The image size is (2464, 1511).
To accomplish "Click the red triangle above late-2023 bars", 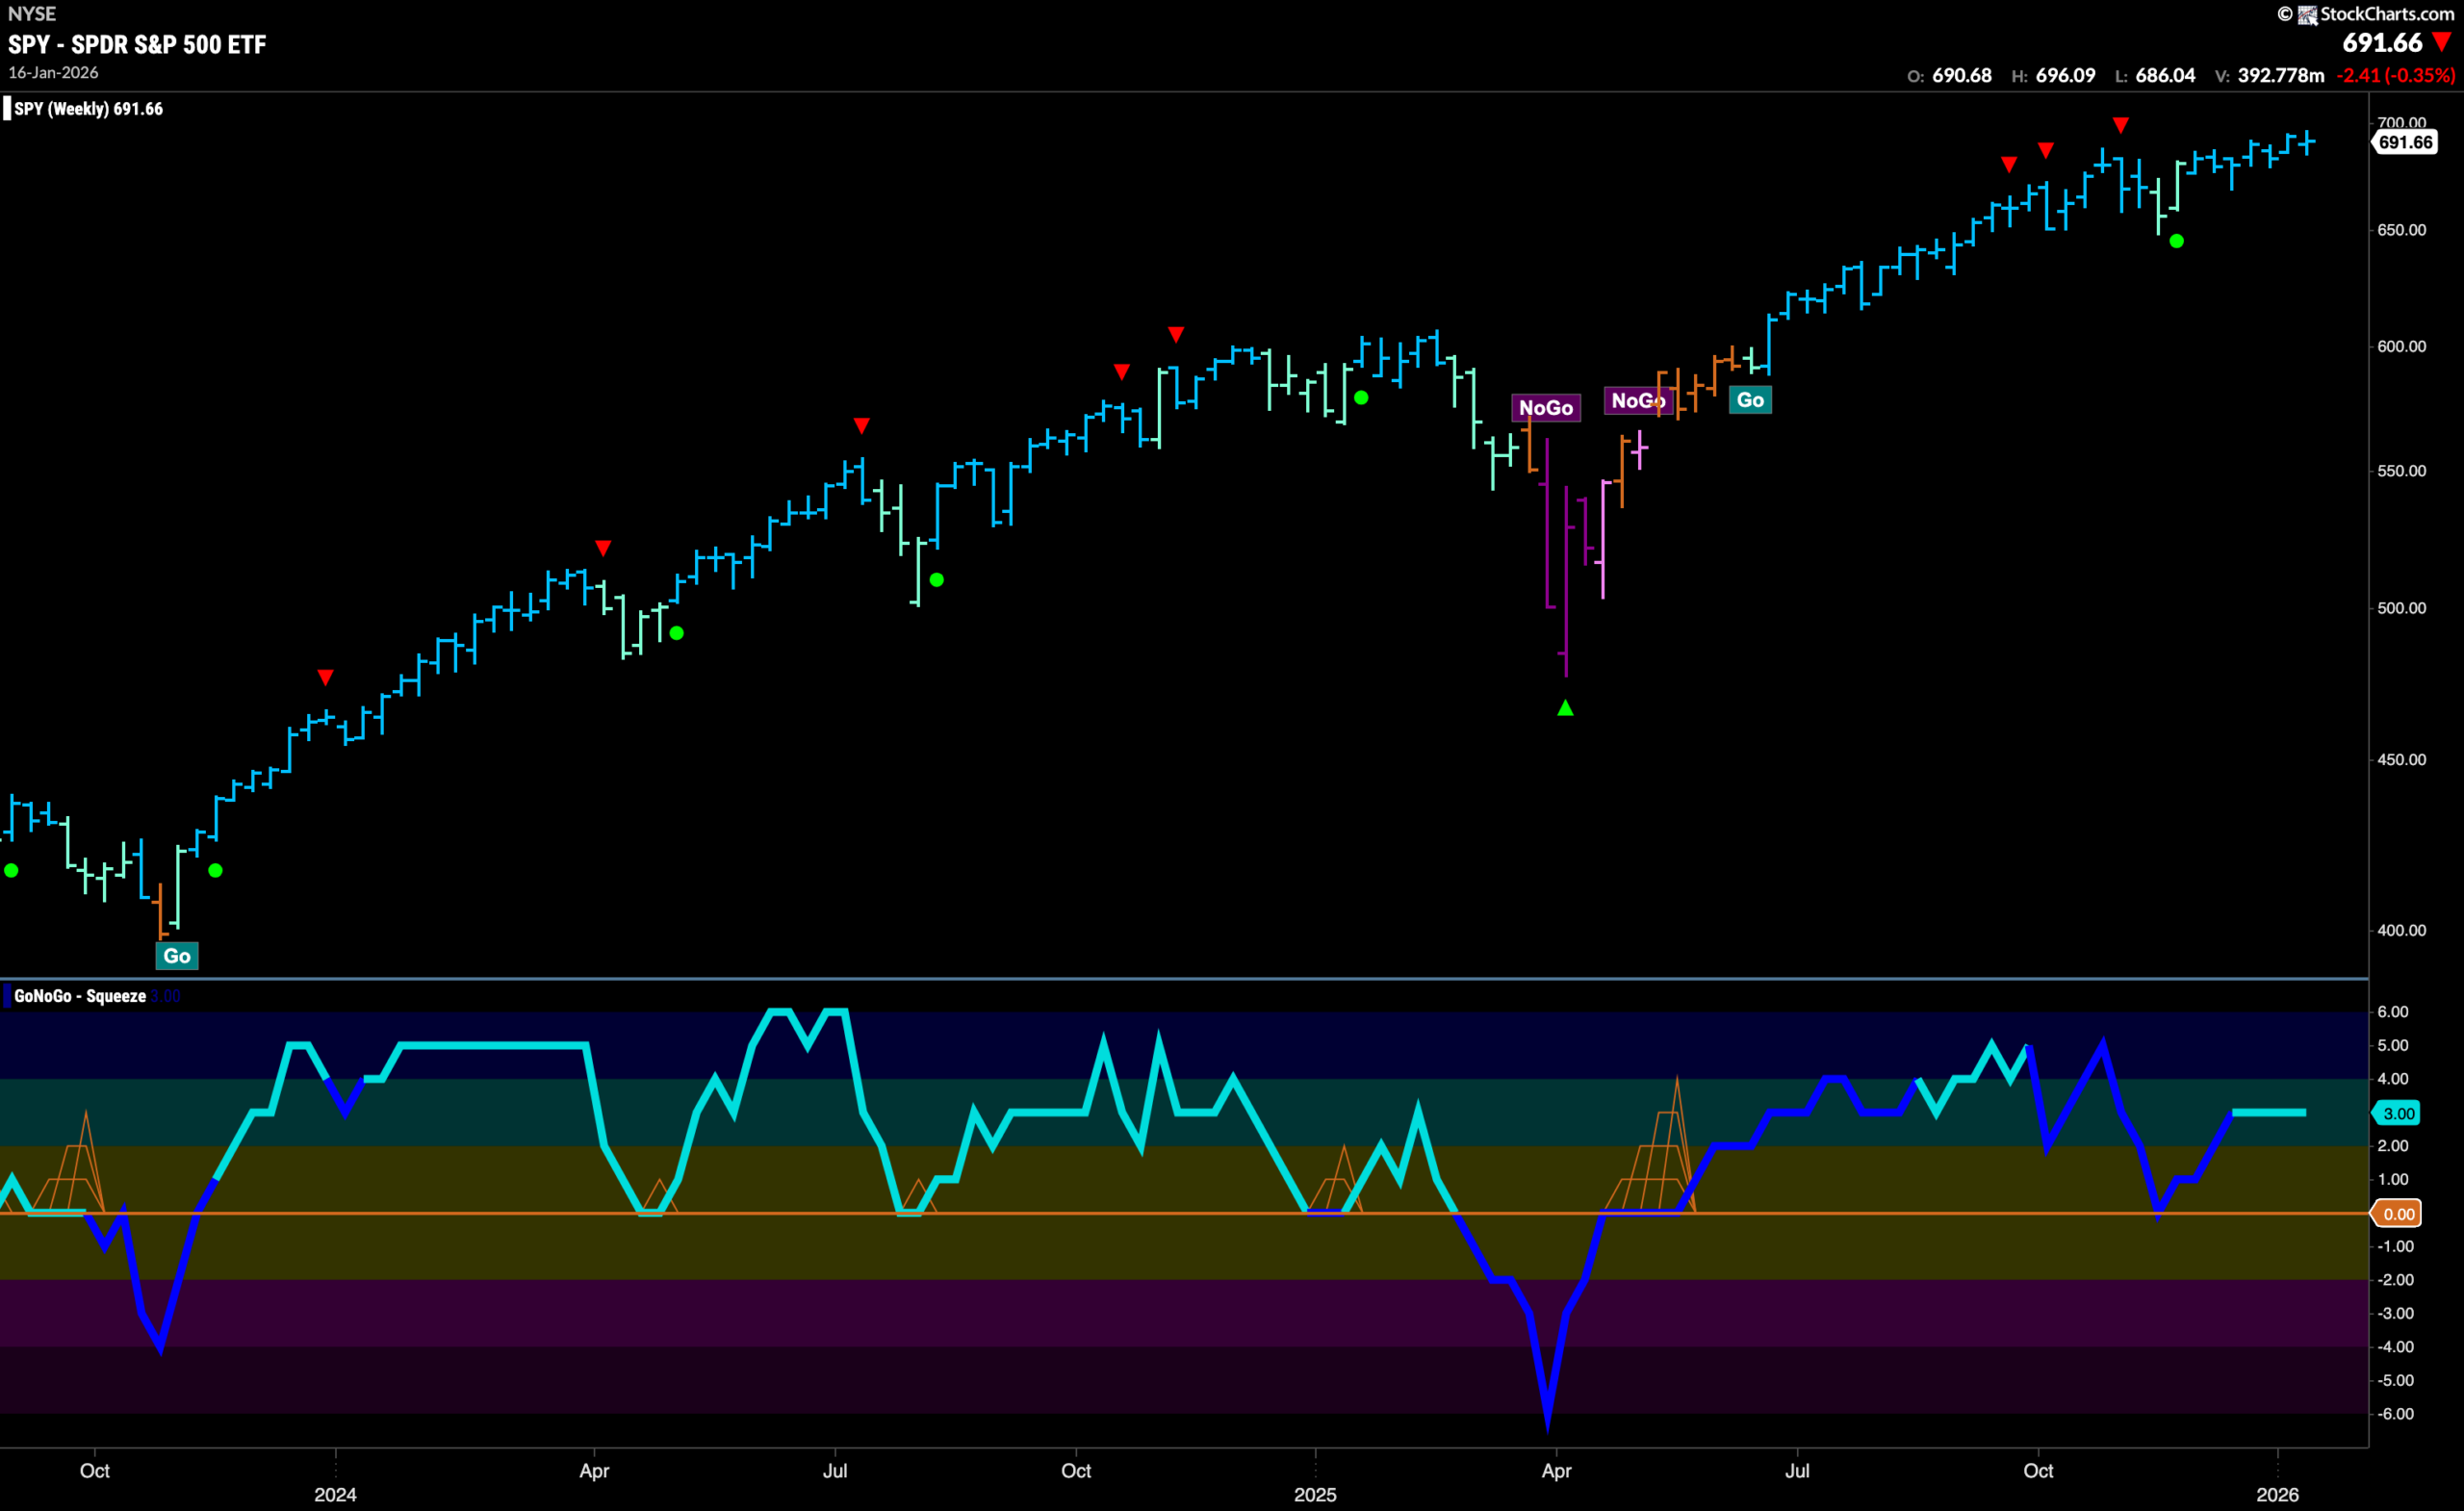I will 325,678.
